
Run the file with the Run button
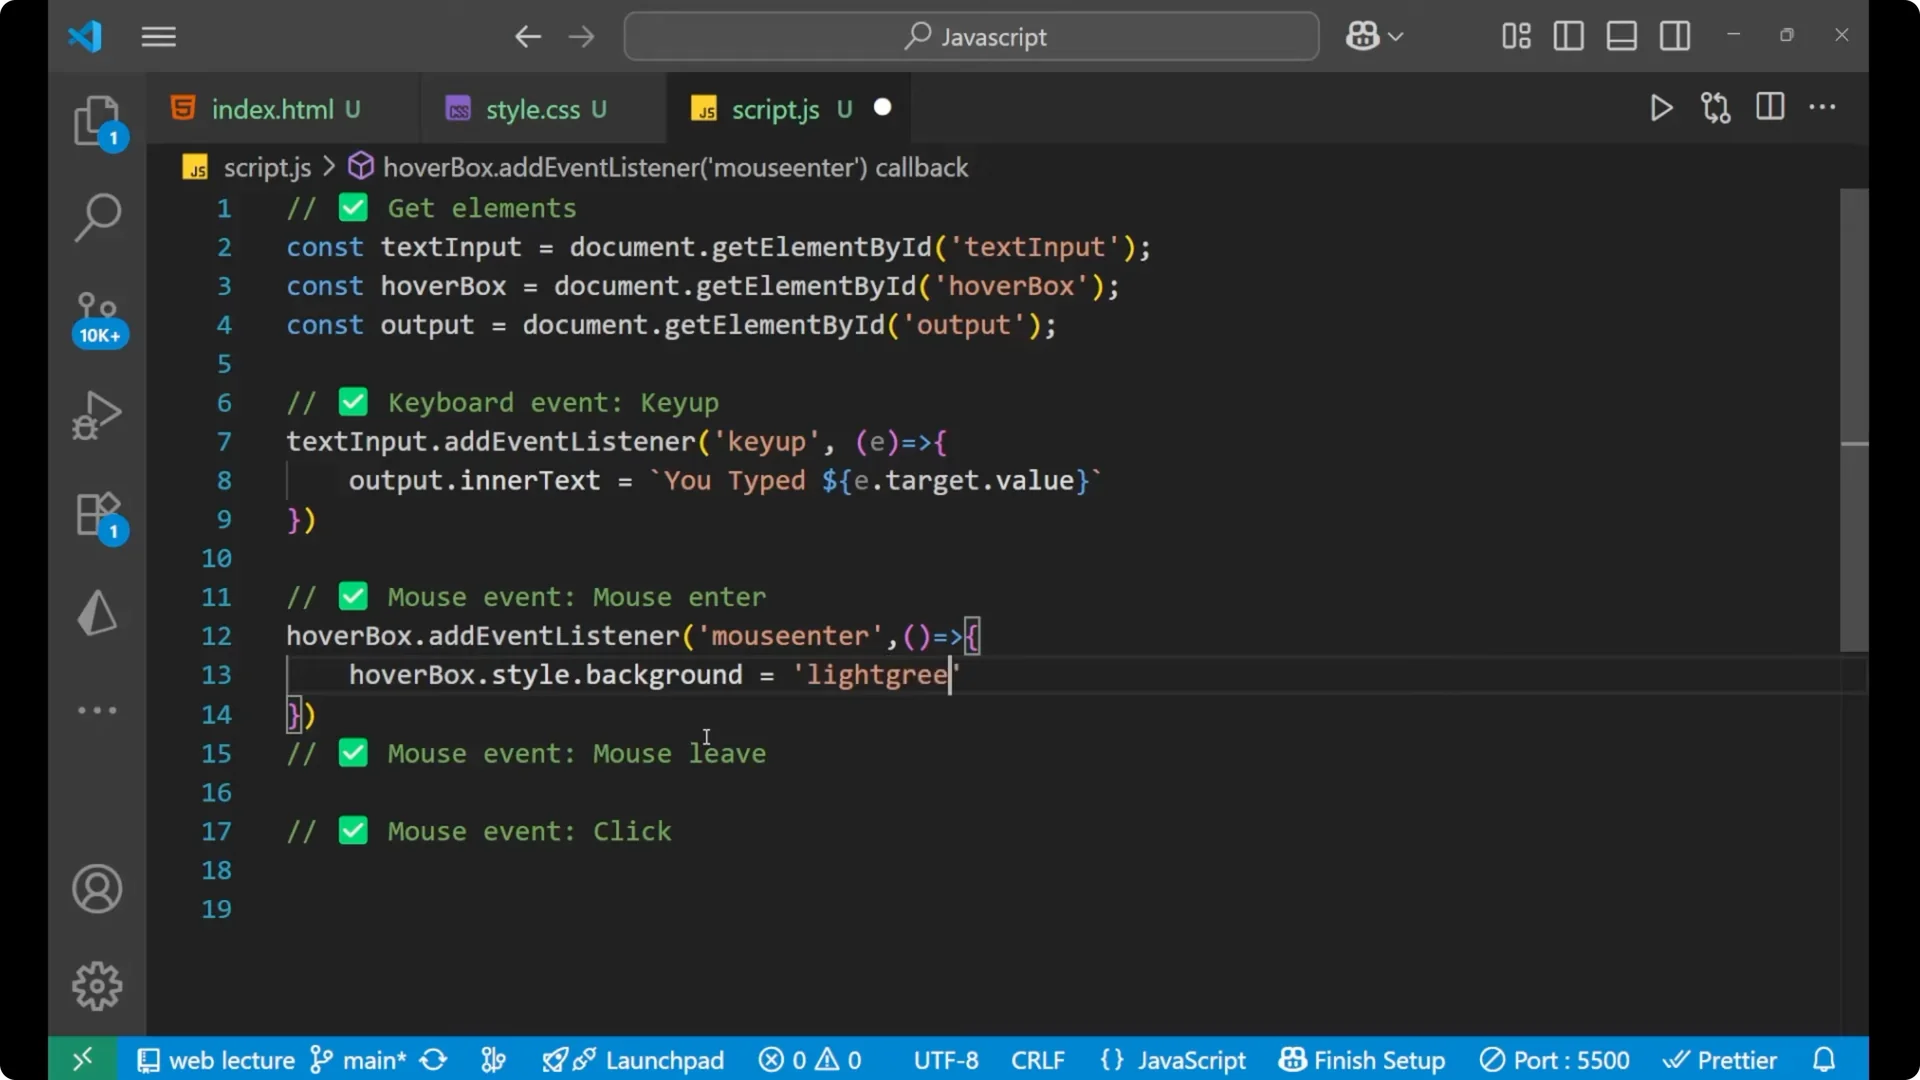[1661, 108]
